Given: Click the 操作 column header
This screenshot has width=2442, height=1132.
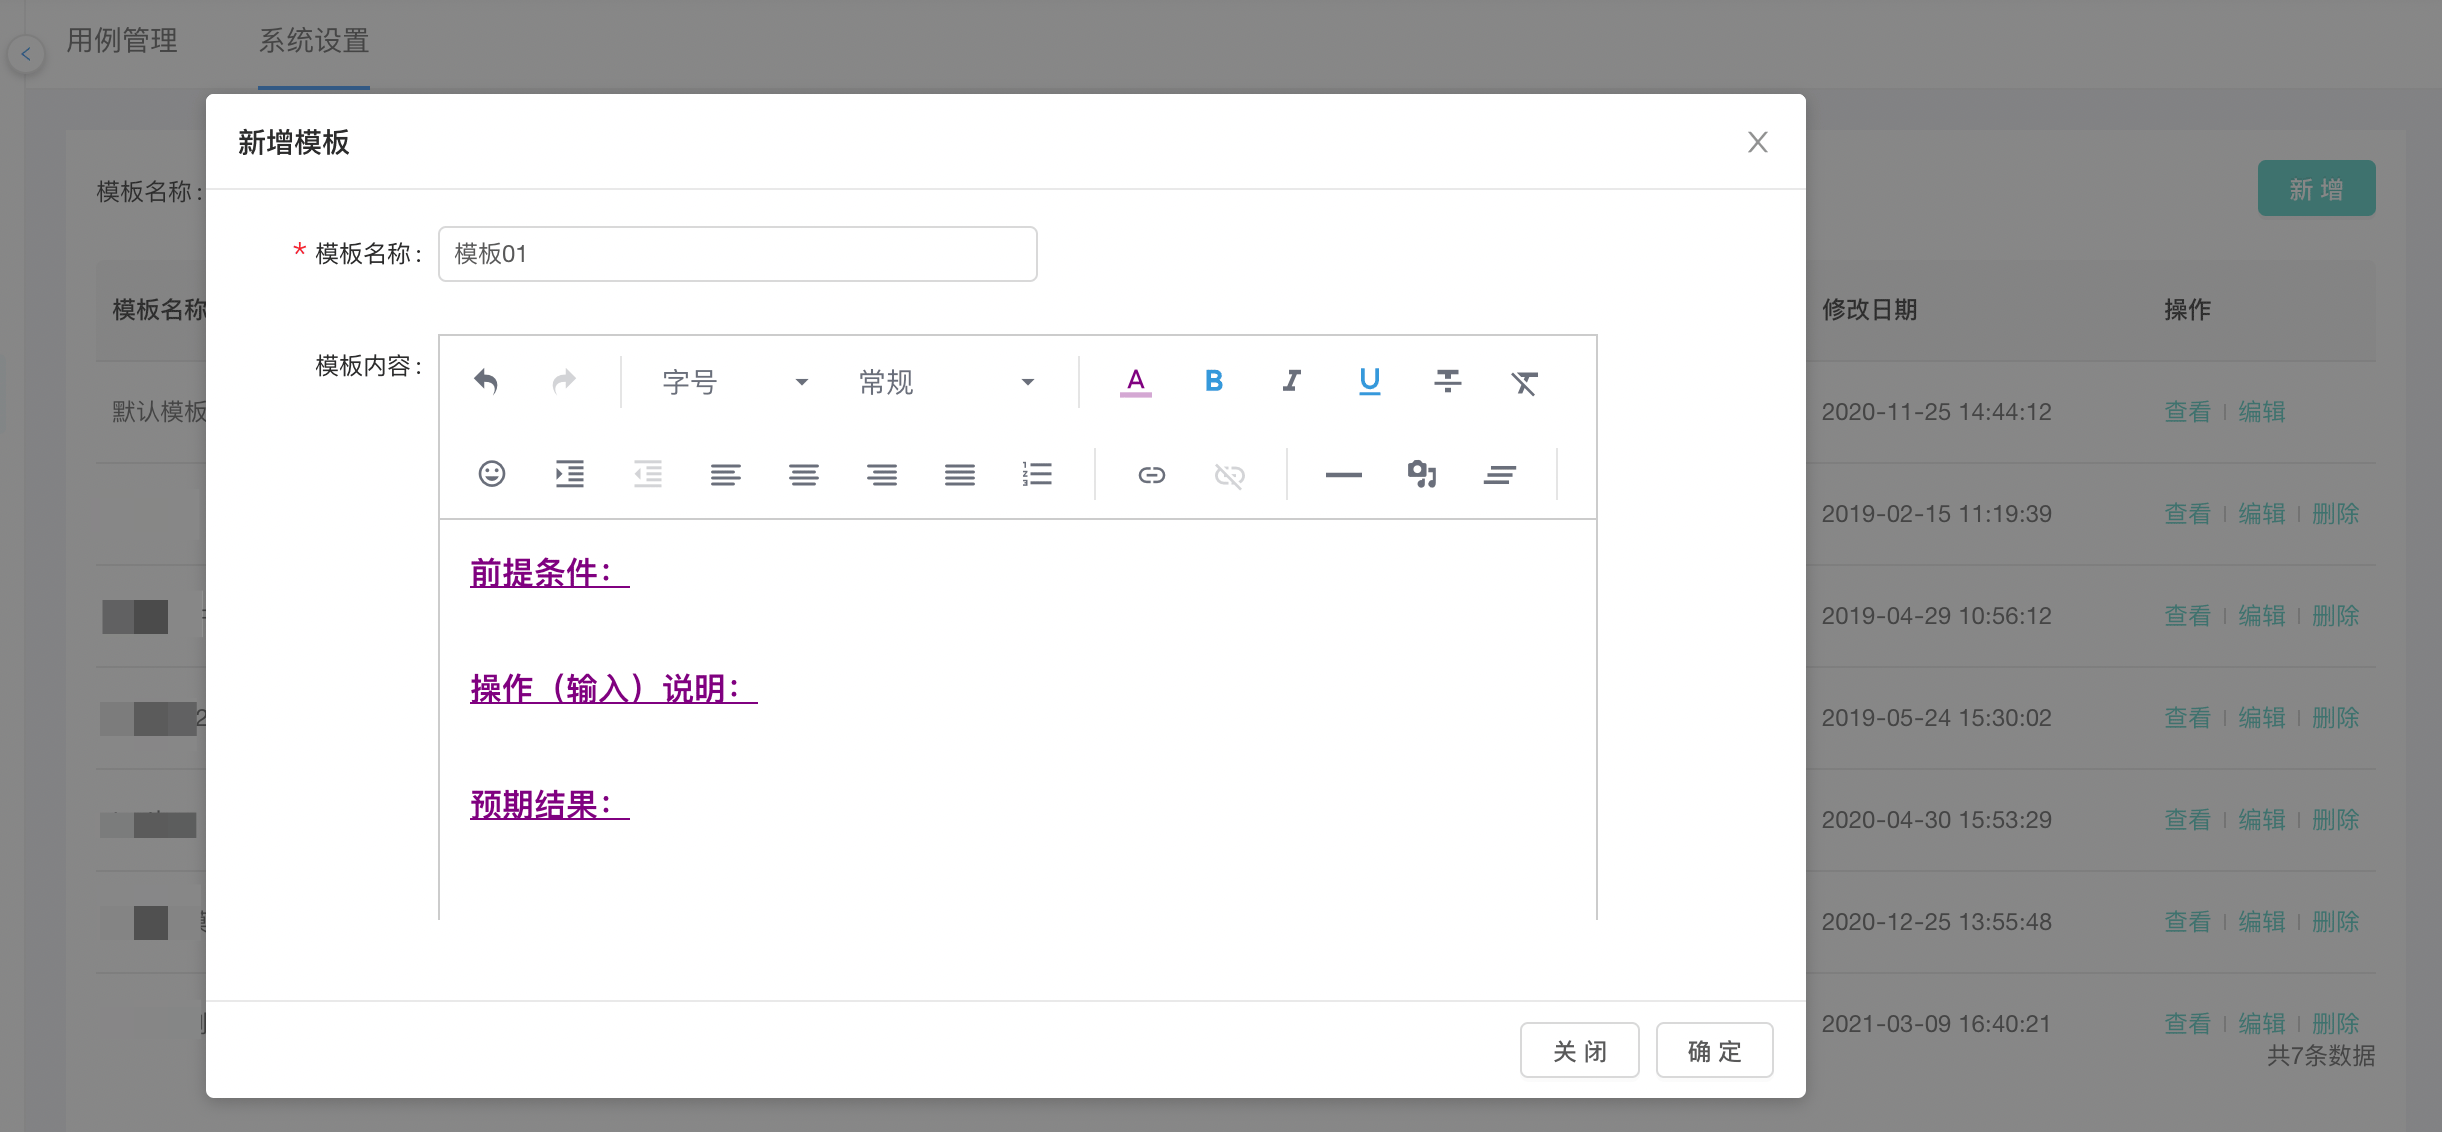Looking at the screenshot, I should pyautogui.click(x=2187, y=310).
